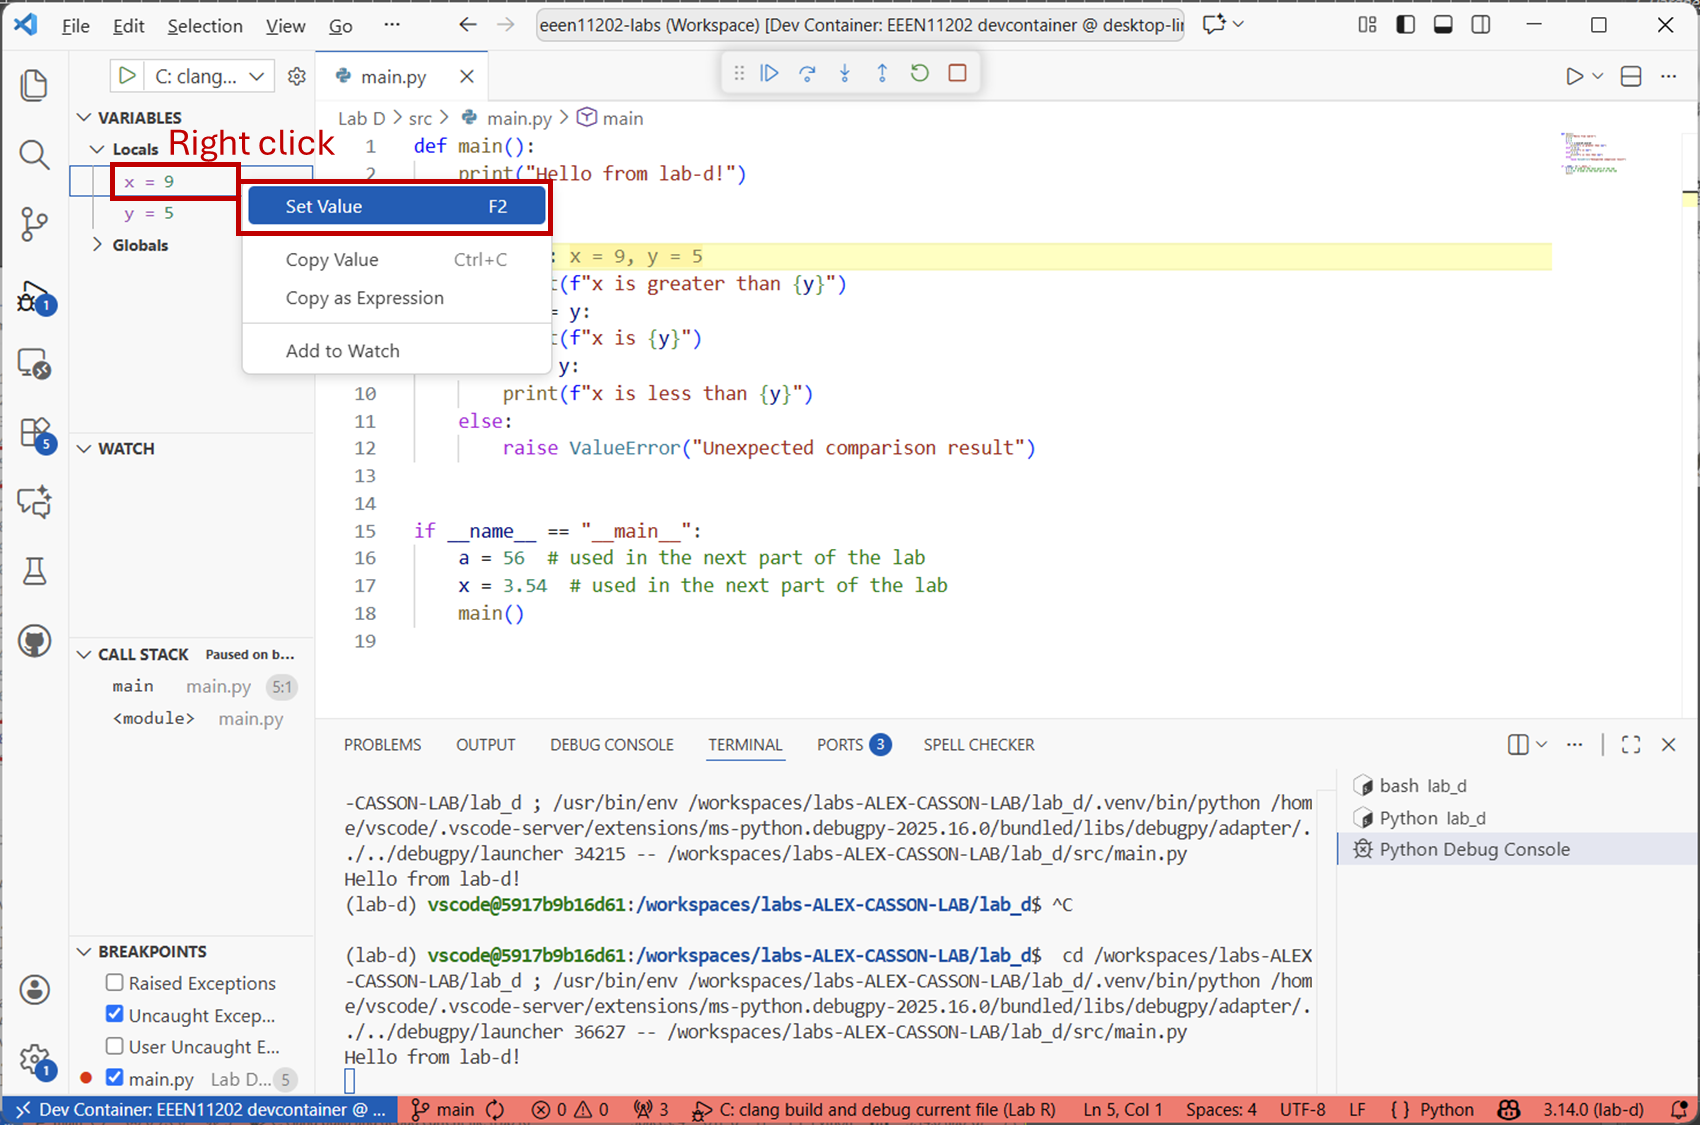This screenshot has height=1125, width=1700.
Task: Open the Explorer view in activity bar
Action: (x=34, y=85)
